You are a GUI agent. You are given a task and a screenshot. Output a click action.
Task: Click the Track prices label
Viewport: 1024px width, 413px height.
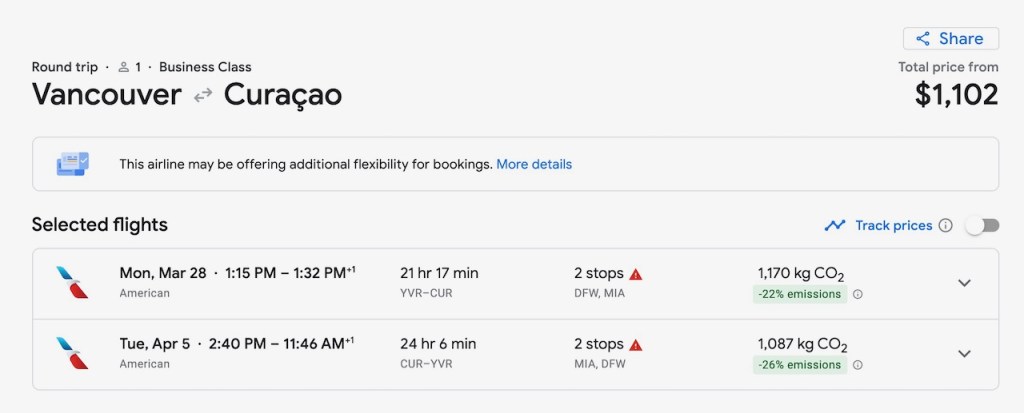pos(893,226)
